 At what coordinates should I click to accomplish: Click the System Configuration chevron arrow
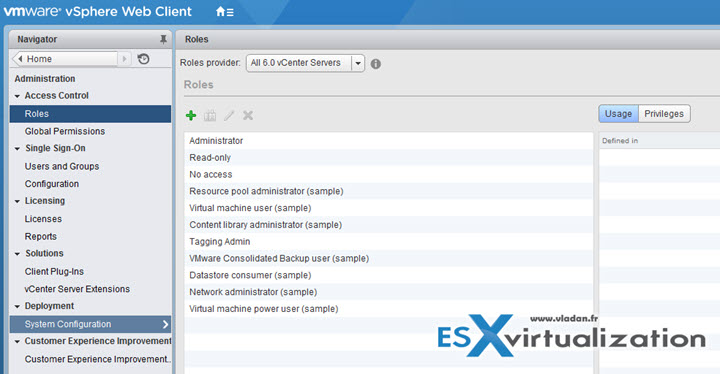point(165,324)
